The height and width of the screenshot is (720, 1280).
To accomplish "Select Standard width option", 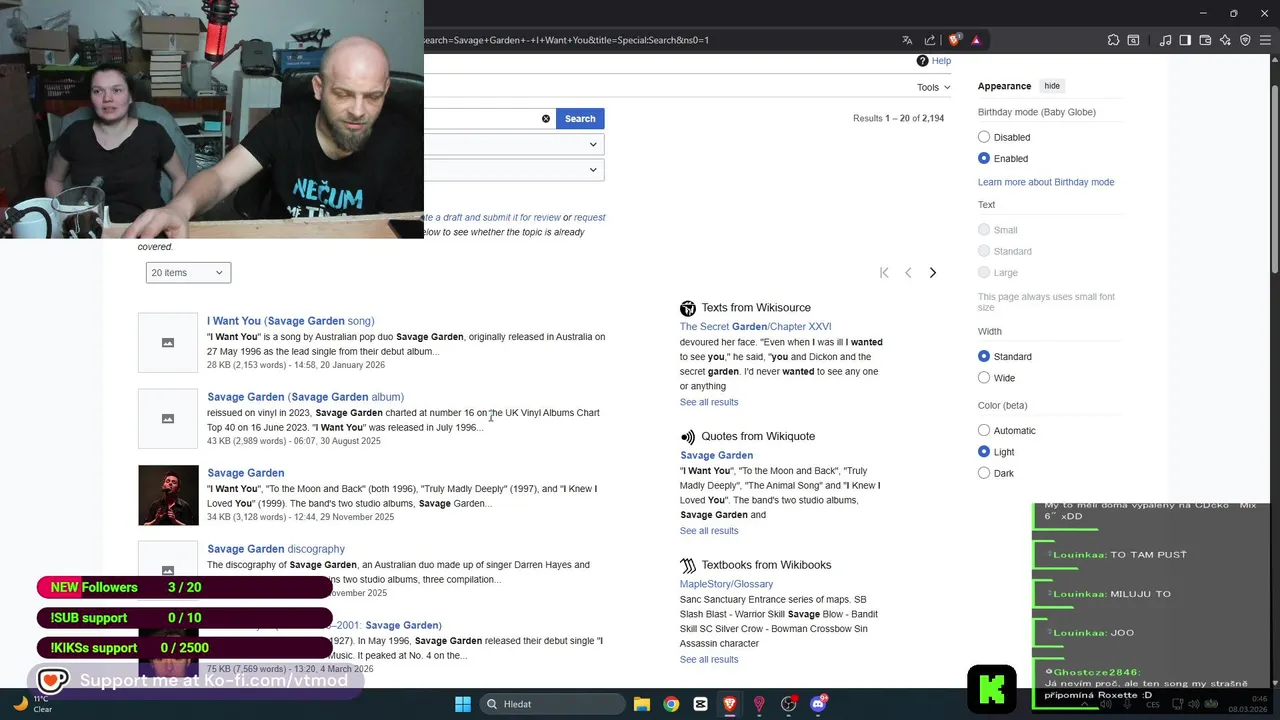I will [x=984, y=356].
